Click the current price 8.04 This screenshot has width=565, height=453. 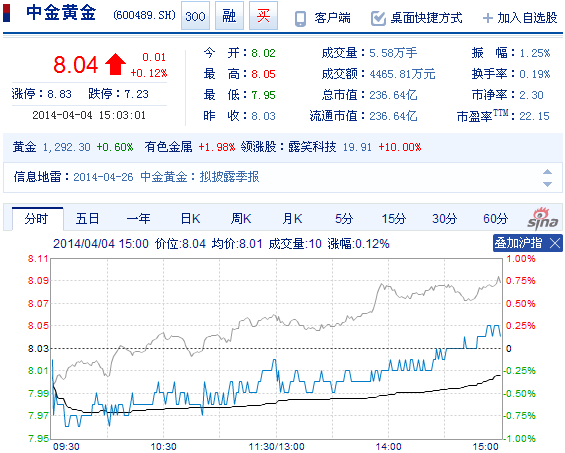point(76,65)
